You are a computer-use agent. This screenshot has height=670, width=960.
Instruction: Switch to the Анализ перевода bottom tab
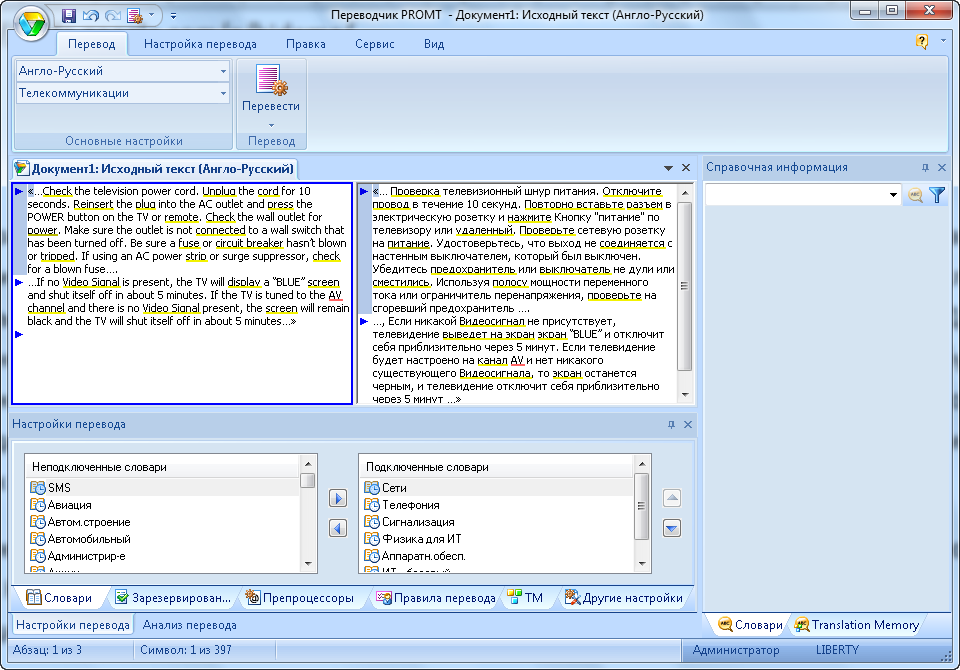[189, 625]
